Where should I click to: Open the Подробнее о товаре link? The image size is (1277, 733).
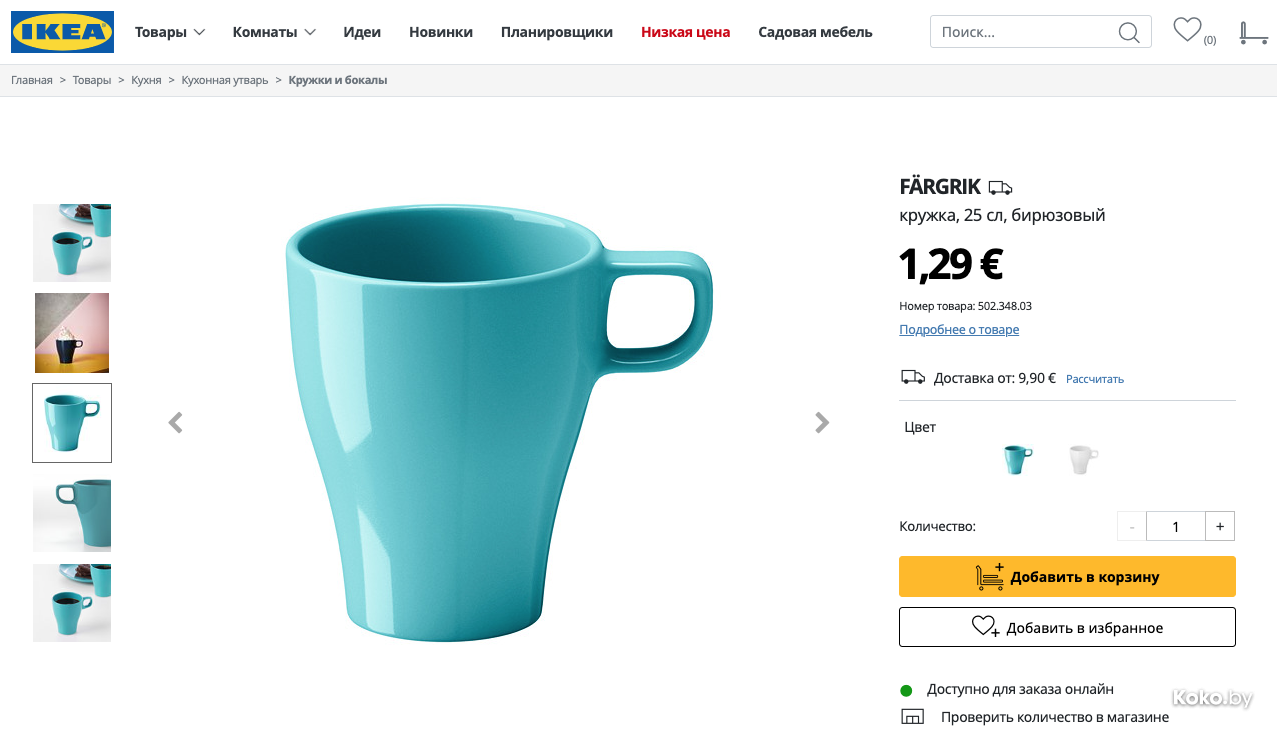pos(959,330)
